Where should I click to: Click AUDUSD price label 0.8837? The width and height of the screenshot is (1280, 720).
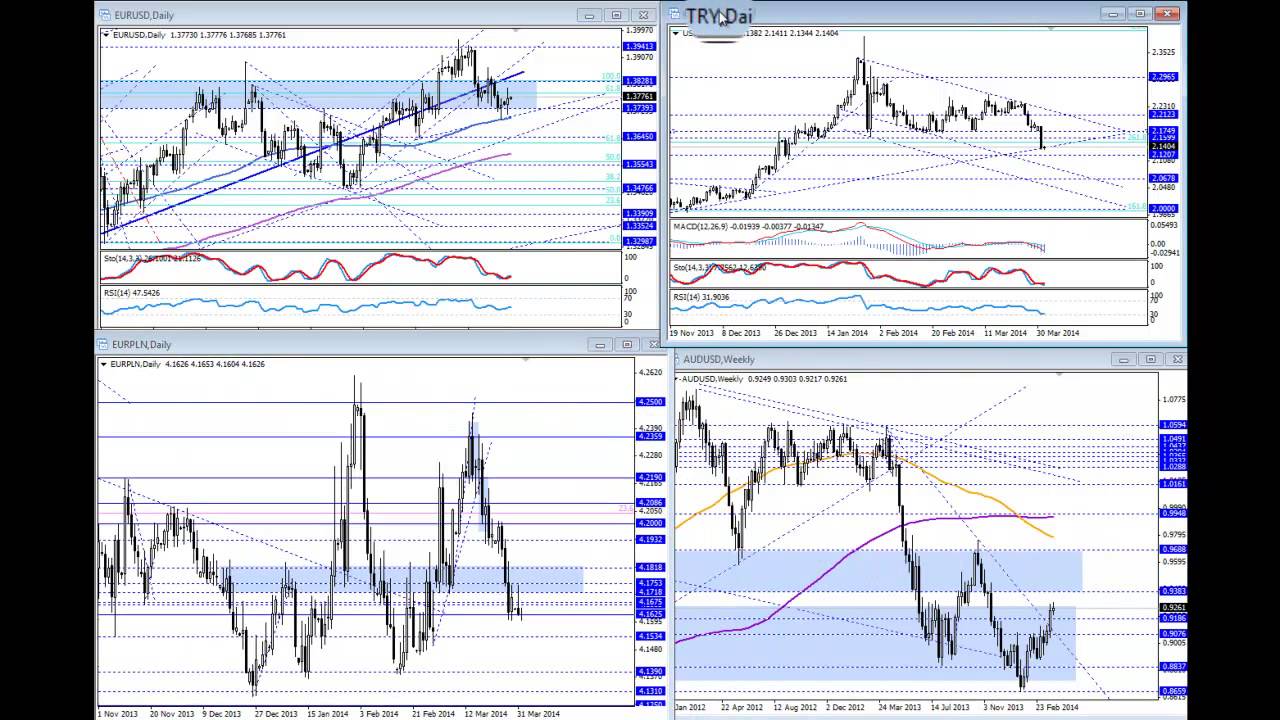coord(1173,666)
